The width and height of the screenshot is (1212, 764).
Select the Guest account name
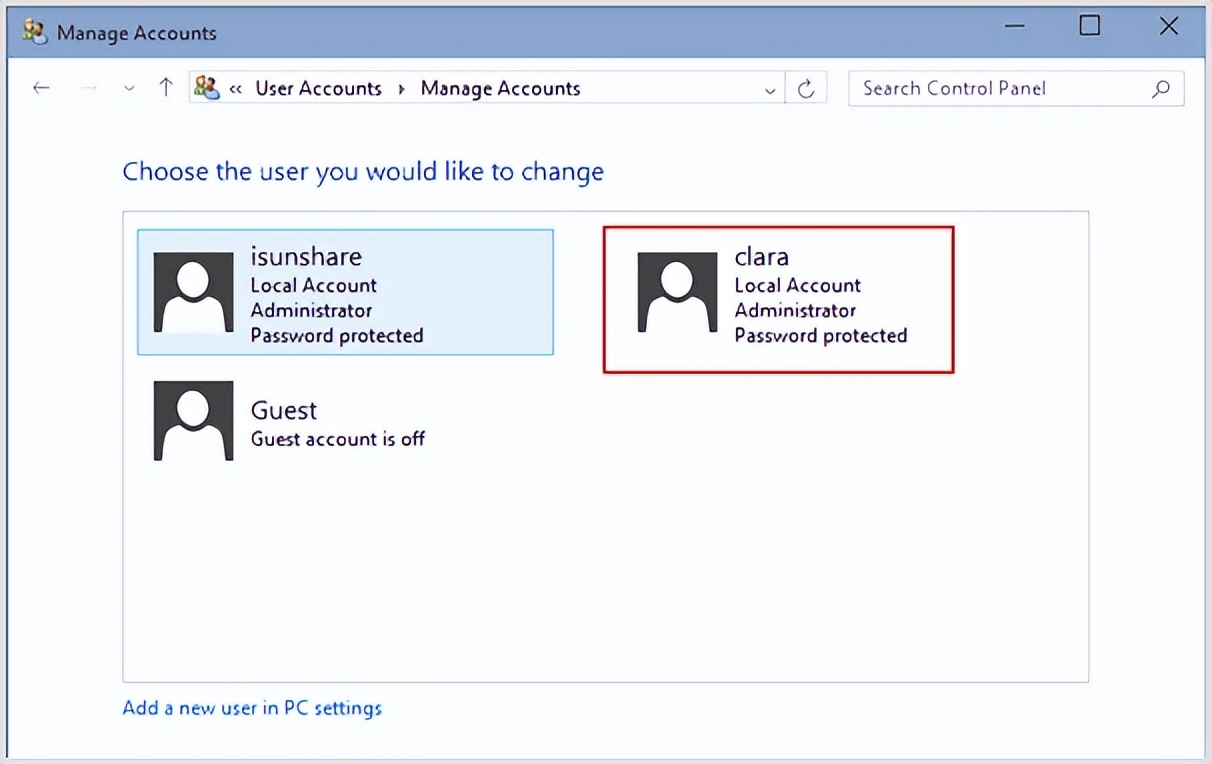click(283, 410)
